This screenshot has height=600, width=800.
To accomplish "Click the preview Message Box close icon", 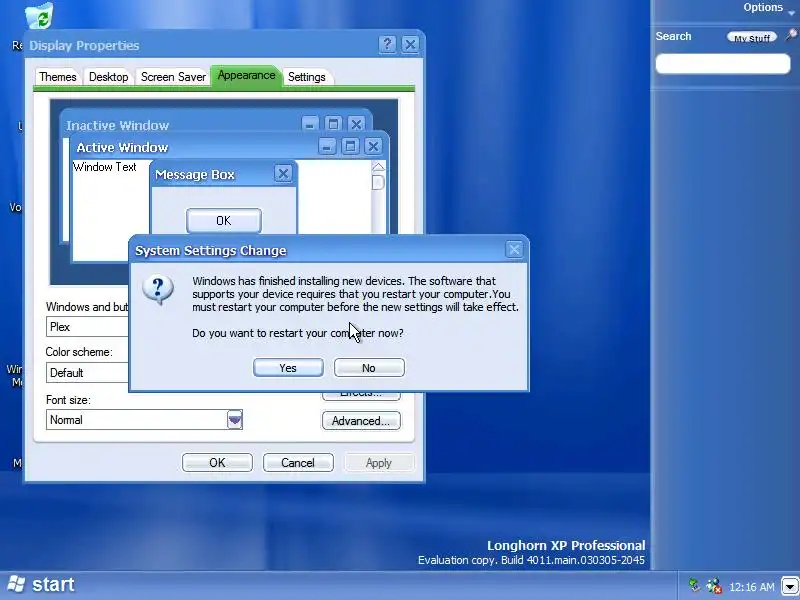I will tap(283, 173).
